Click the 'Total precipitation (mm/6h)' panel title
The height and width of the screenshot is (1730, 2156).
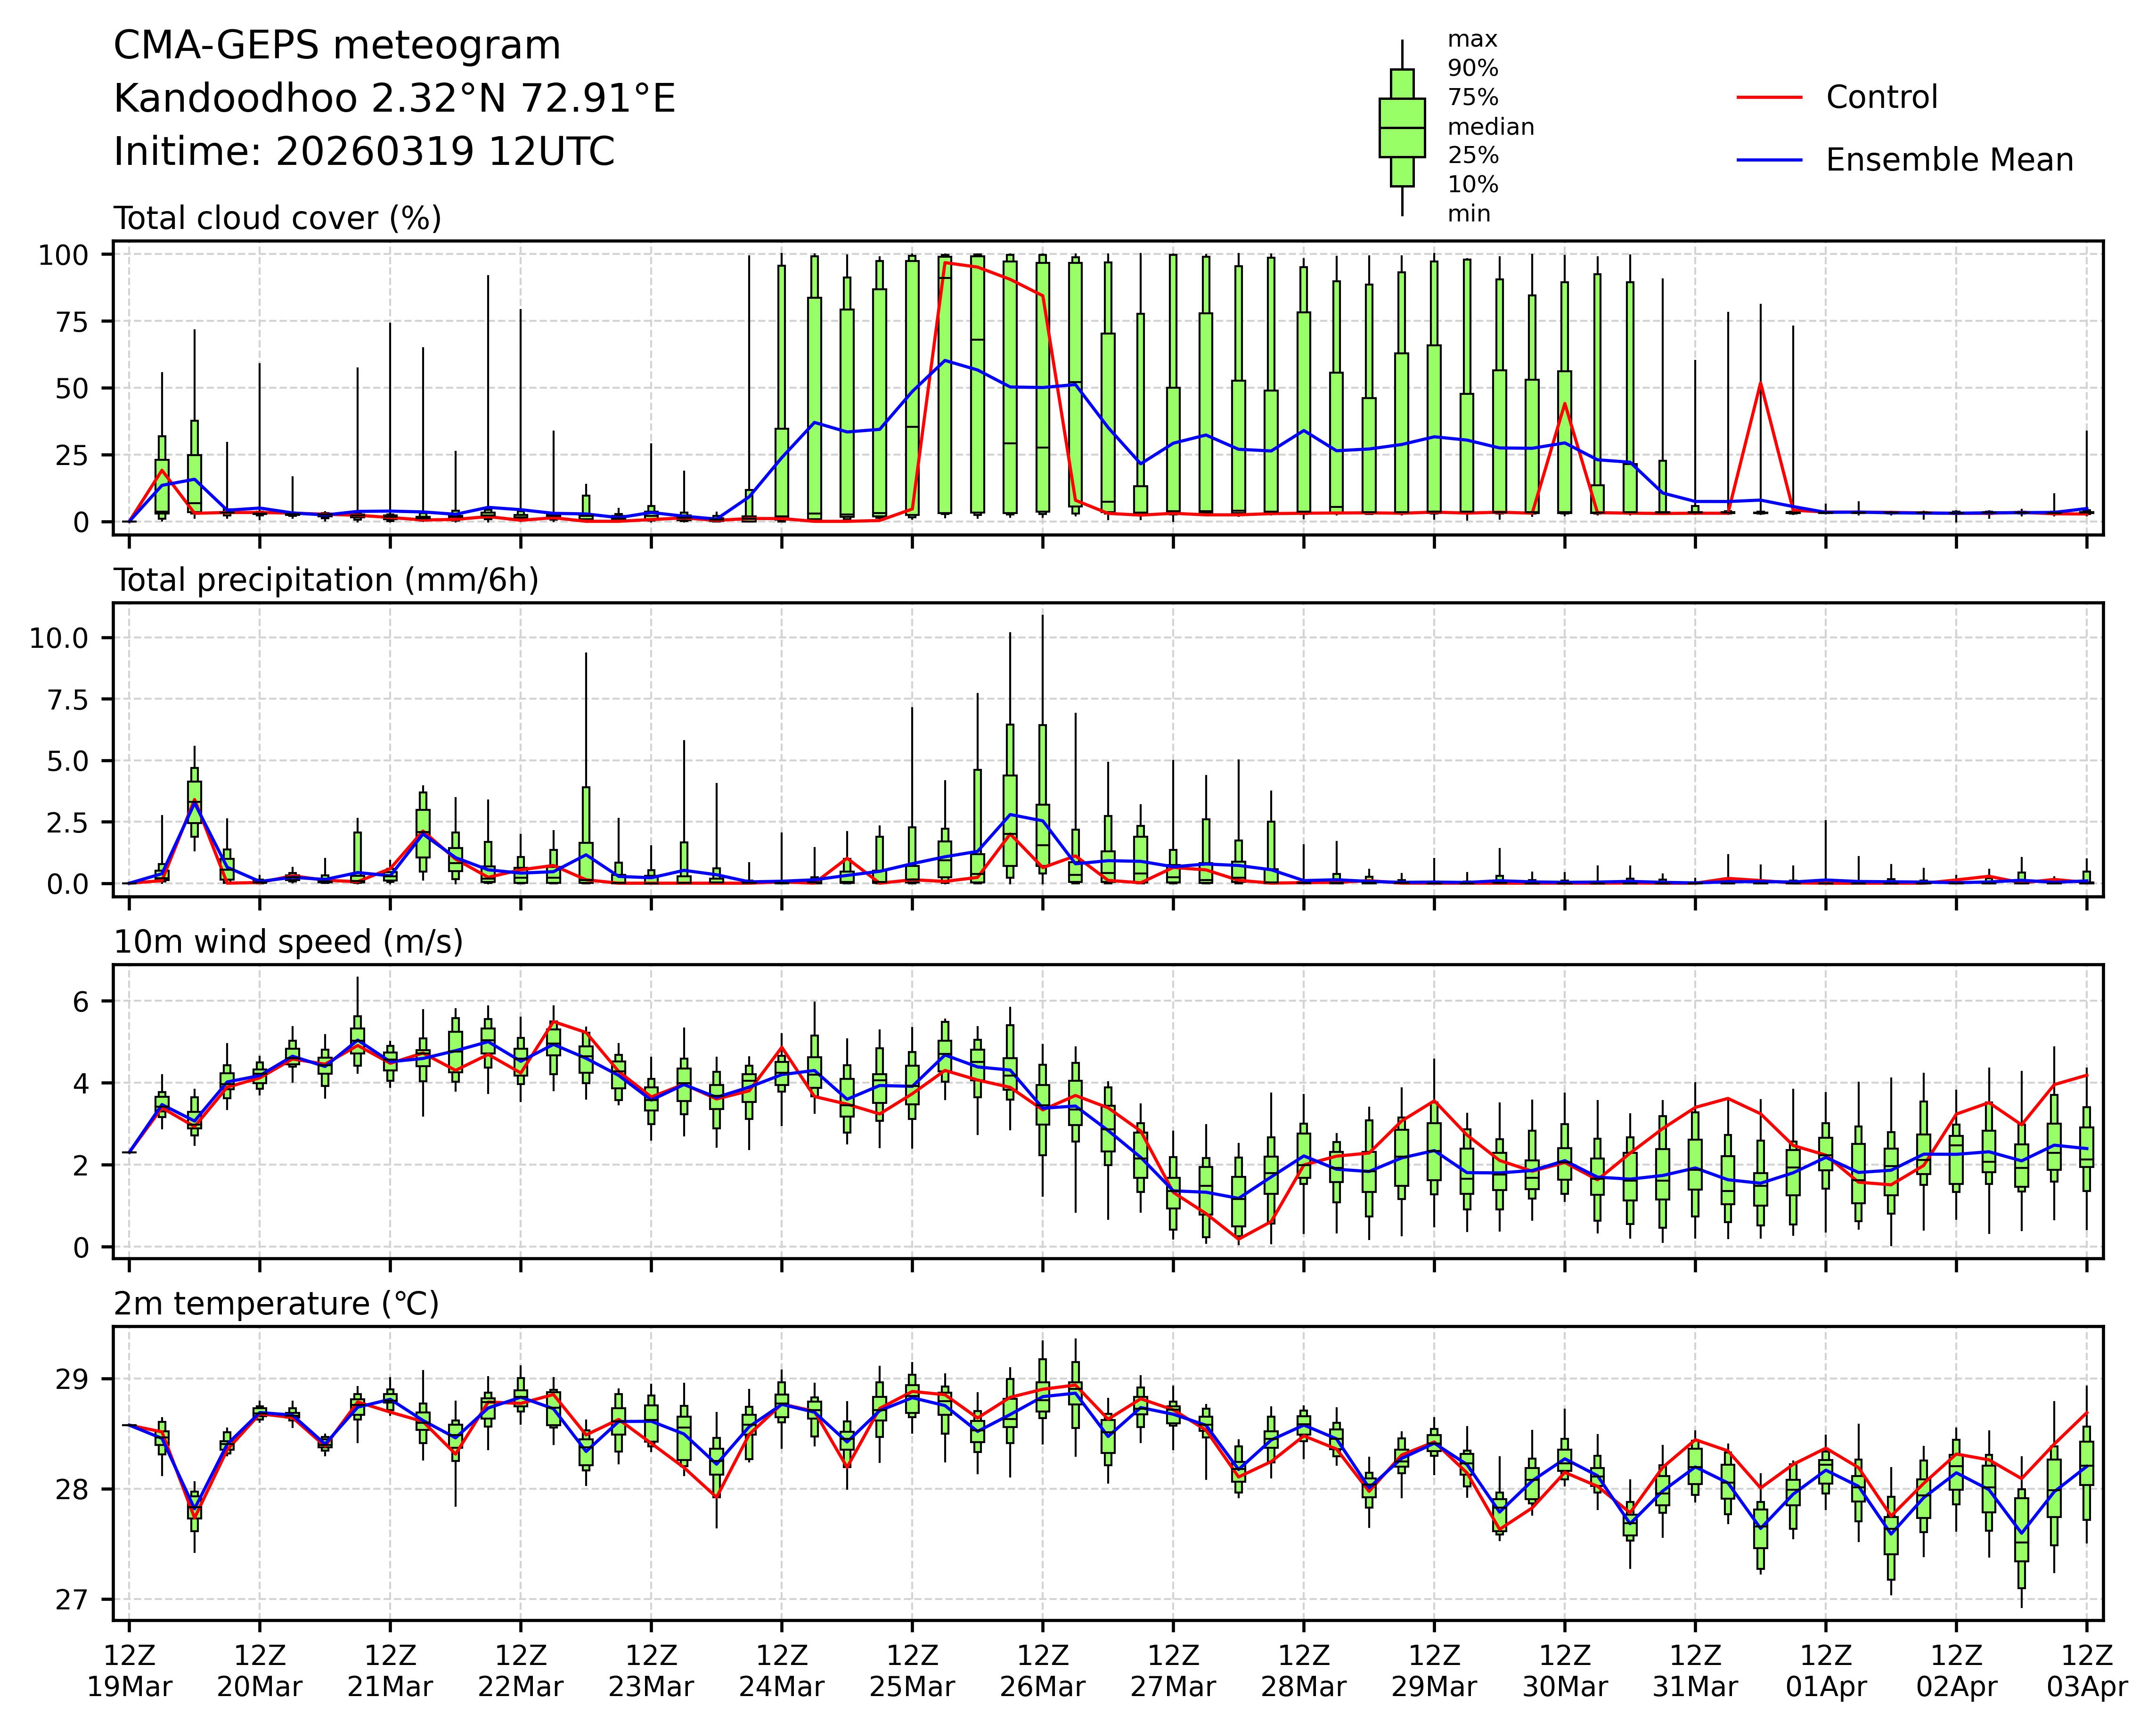326,580
